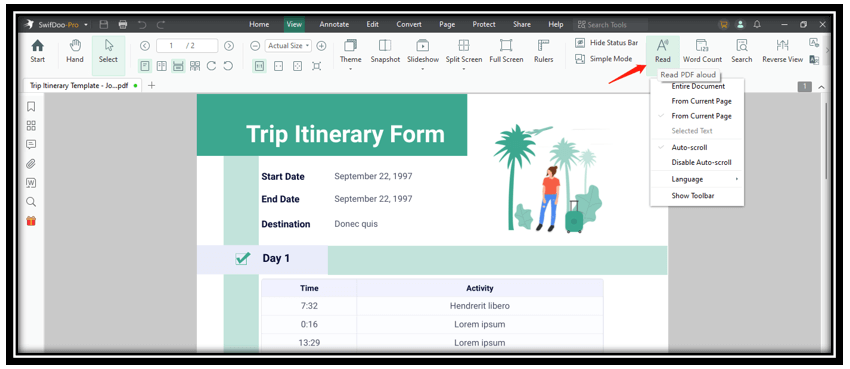Enable the Auto-scroll option
Viewport: 850px width, 369px height.
coord(689,147)
